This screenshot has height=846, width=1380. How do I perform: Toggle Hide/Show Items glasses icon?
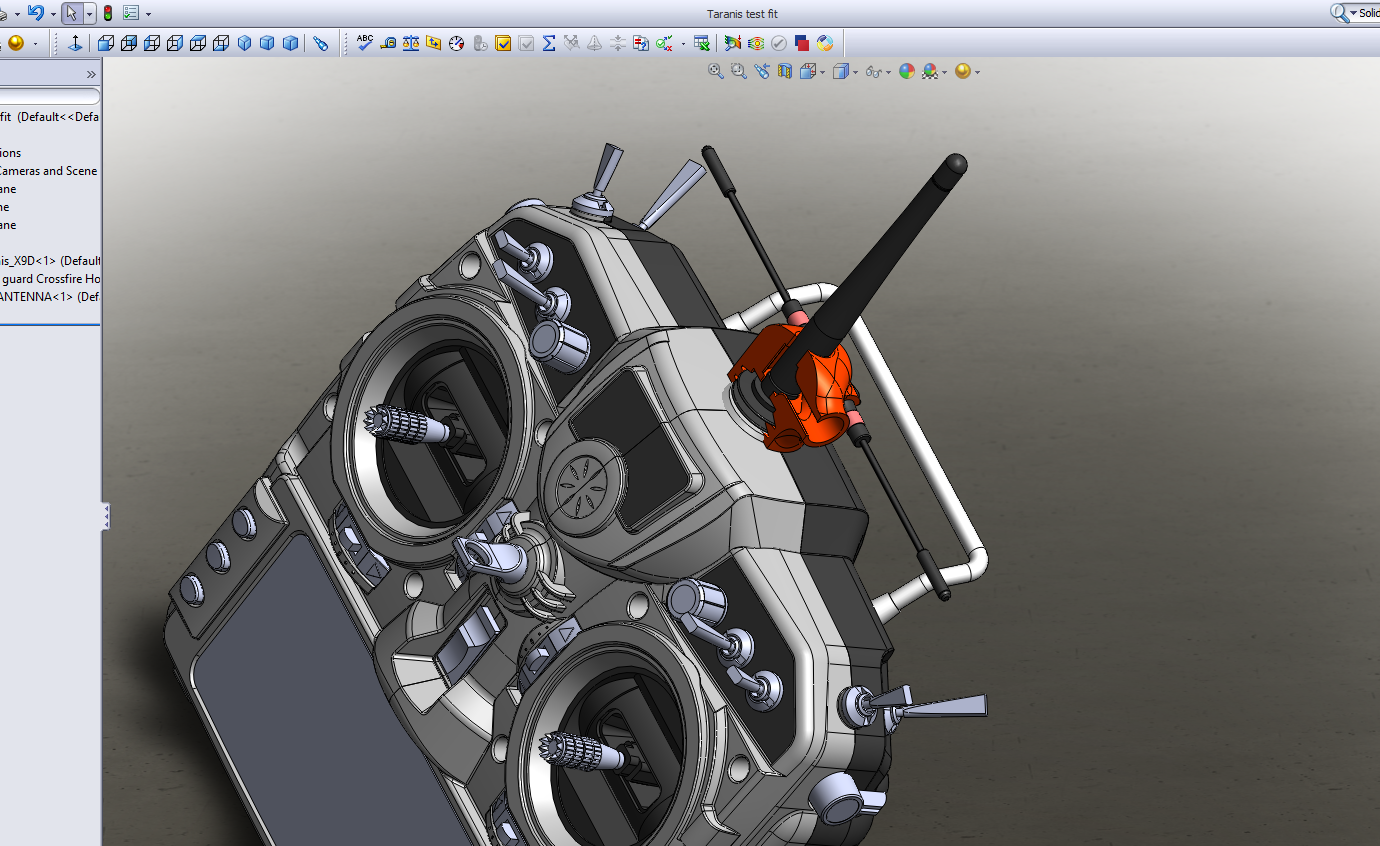[874, 72]
